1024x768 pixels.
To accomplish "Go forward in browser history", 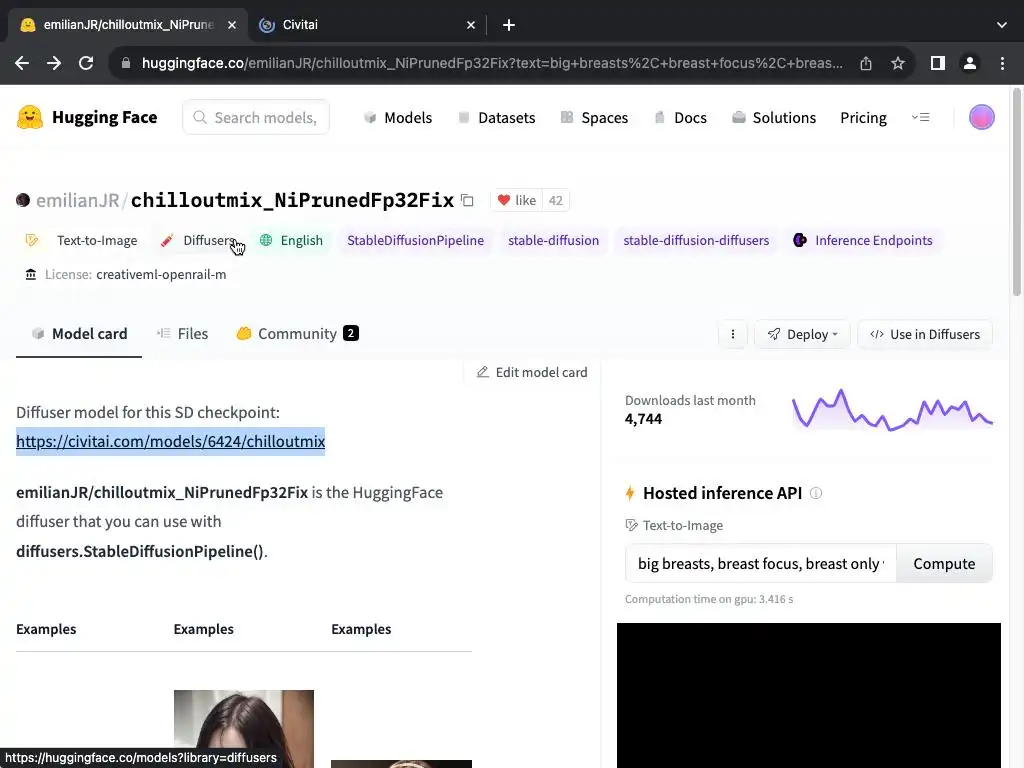I will [54, 63].
